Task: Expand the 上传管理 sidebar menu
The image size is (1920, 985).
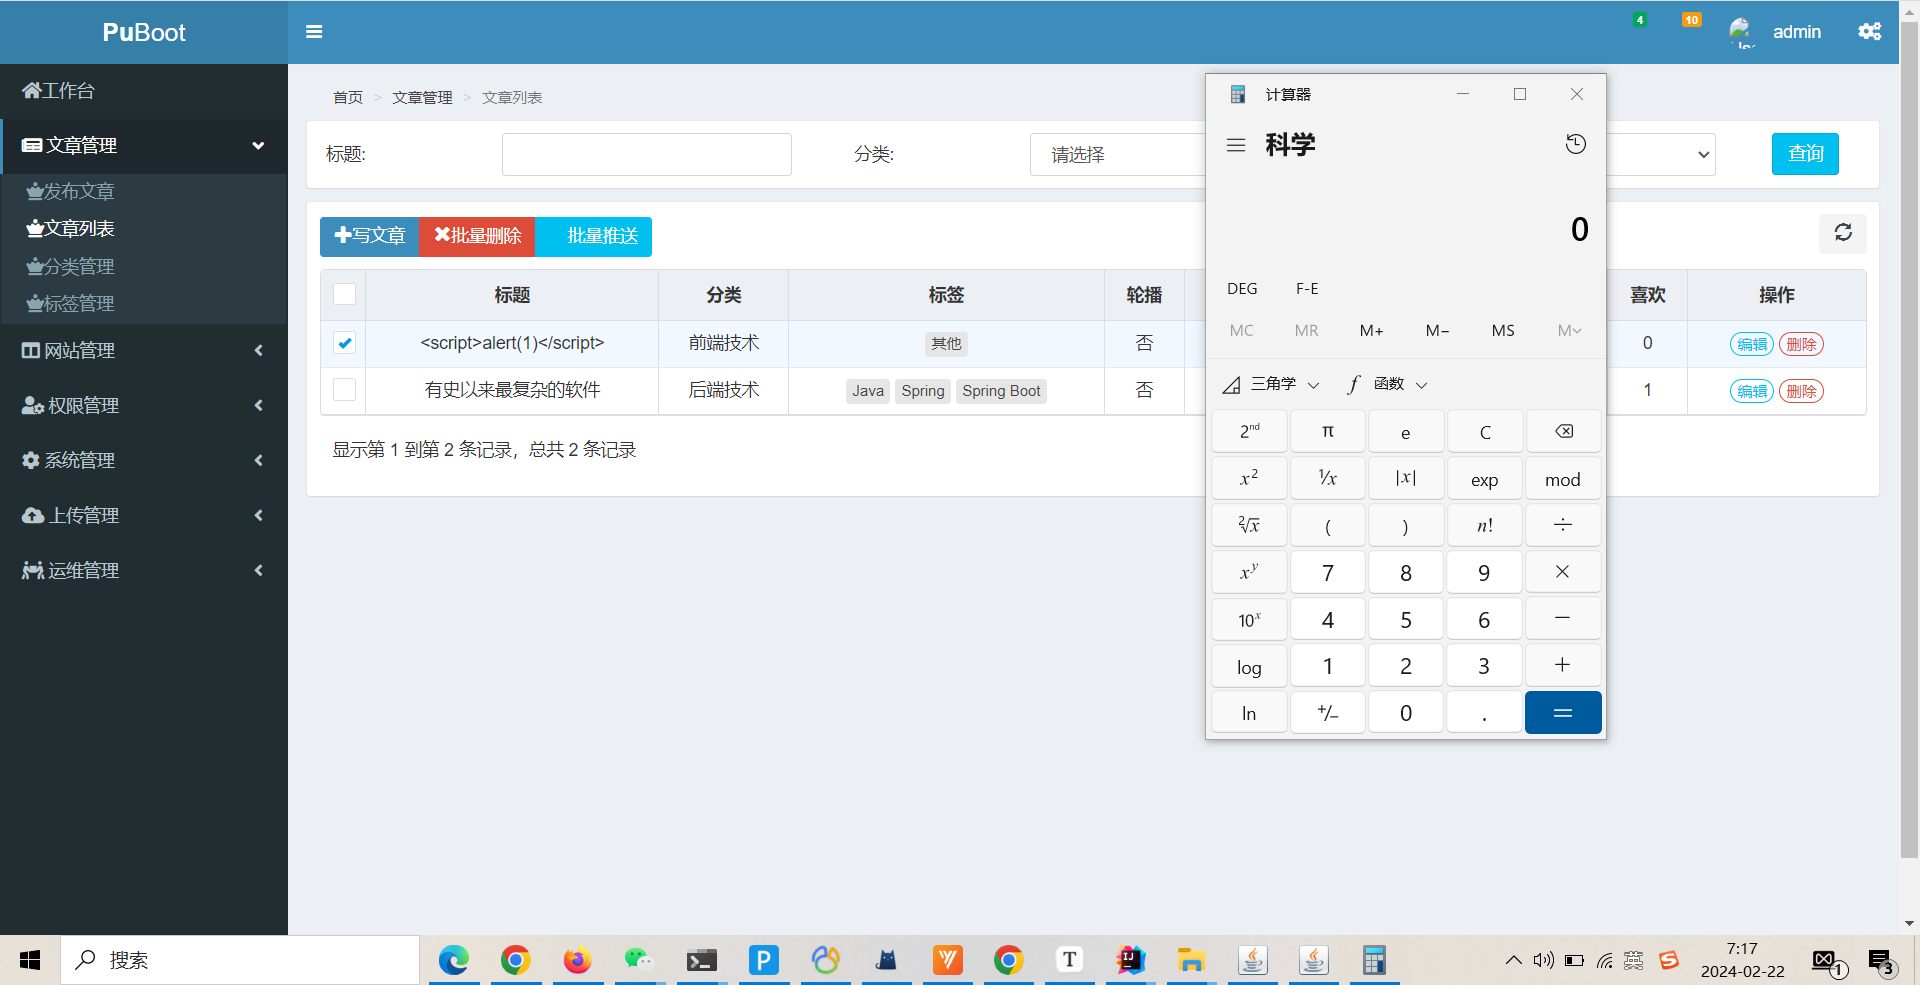Action: pos(144,515)
